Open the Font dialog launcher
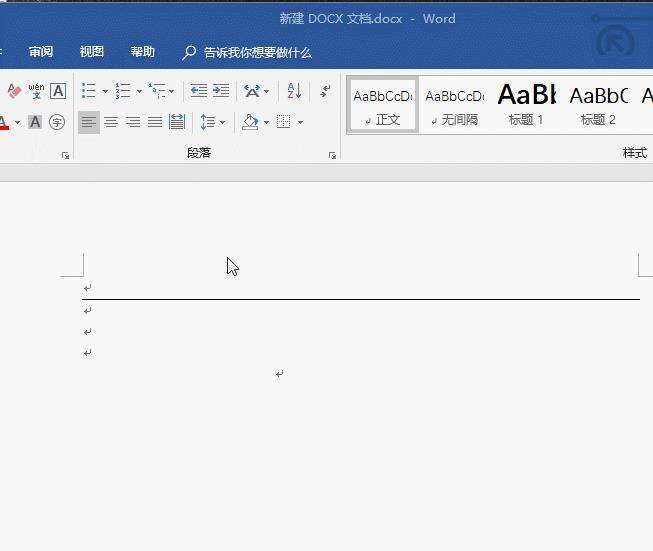 tap(65, 155)
